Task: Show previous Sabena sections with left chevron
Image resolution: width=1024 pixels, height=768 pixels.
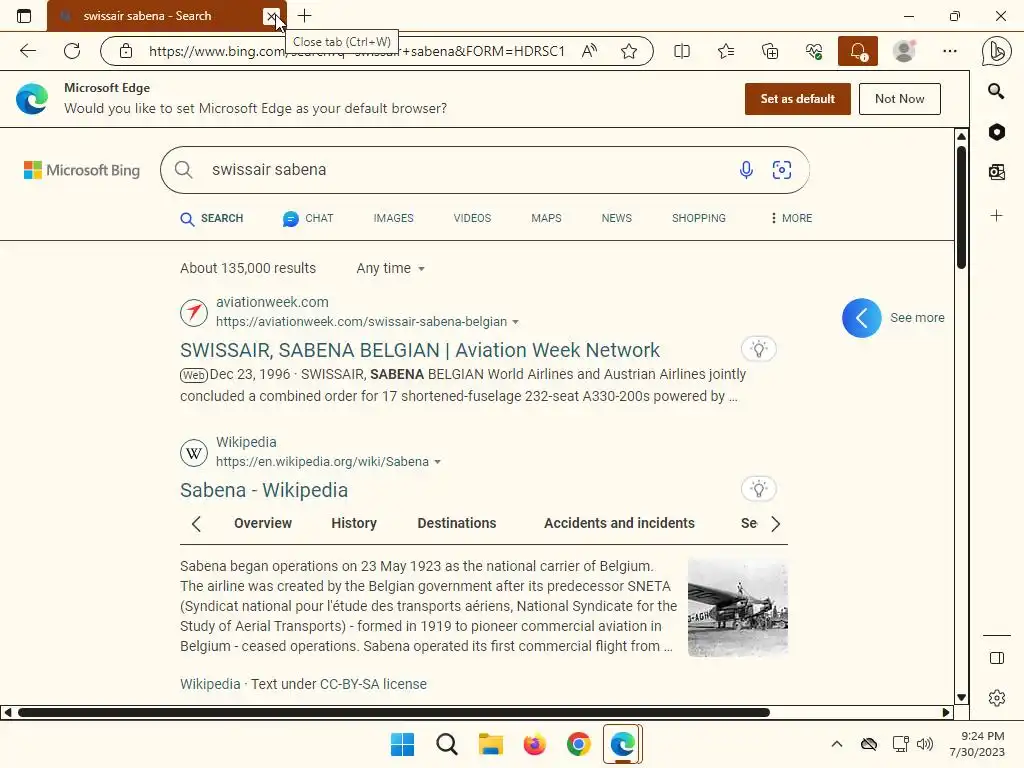Action: click(x=196, y=524)
